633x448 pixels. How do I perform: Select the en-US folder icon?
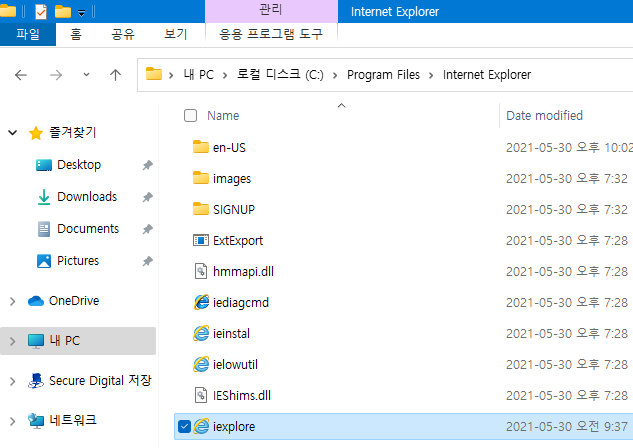[x=201, y=147]
